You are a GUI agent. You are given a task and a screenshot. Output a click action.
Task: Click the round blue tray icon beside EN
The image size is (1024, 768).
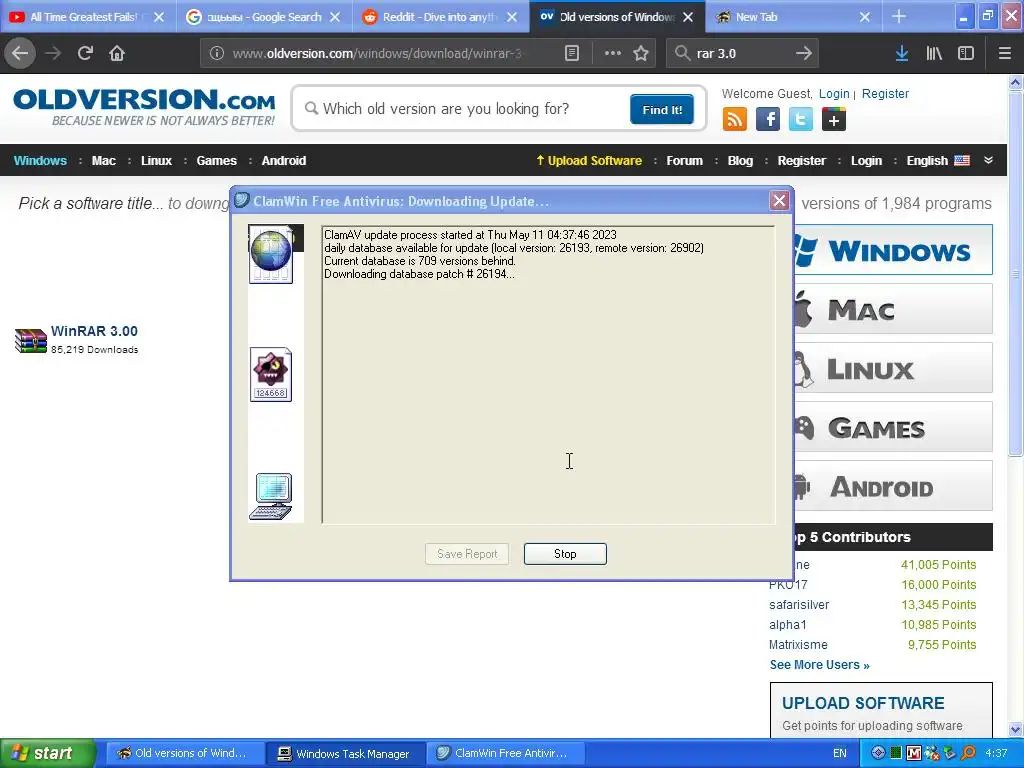click(878, 753)
